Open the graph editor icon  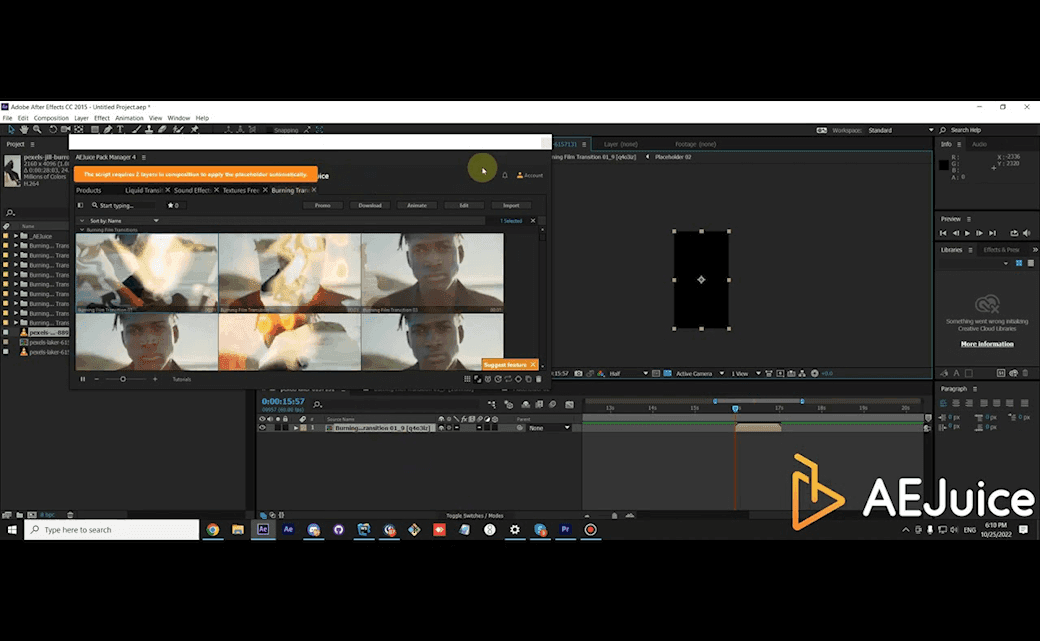click(570, 404)
